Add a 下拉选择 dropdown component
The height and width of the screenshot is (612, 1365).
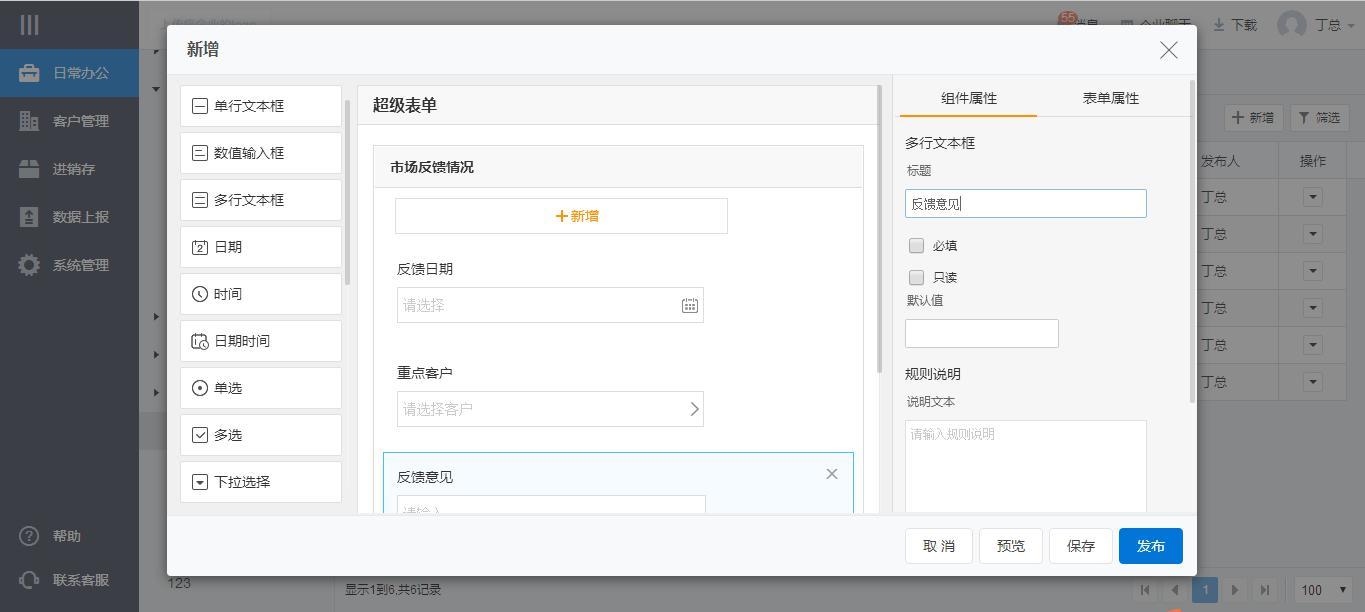point(260,482)
